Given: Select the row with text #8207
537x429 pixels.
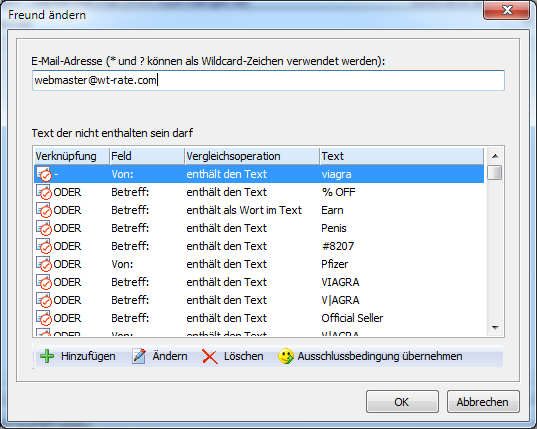Looking at the screenshot, I should [x=259, y=246].
